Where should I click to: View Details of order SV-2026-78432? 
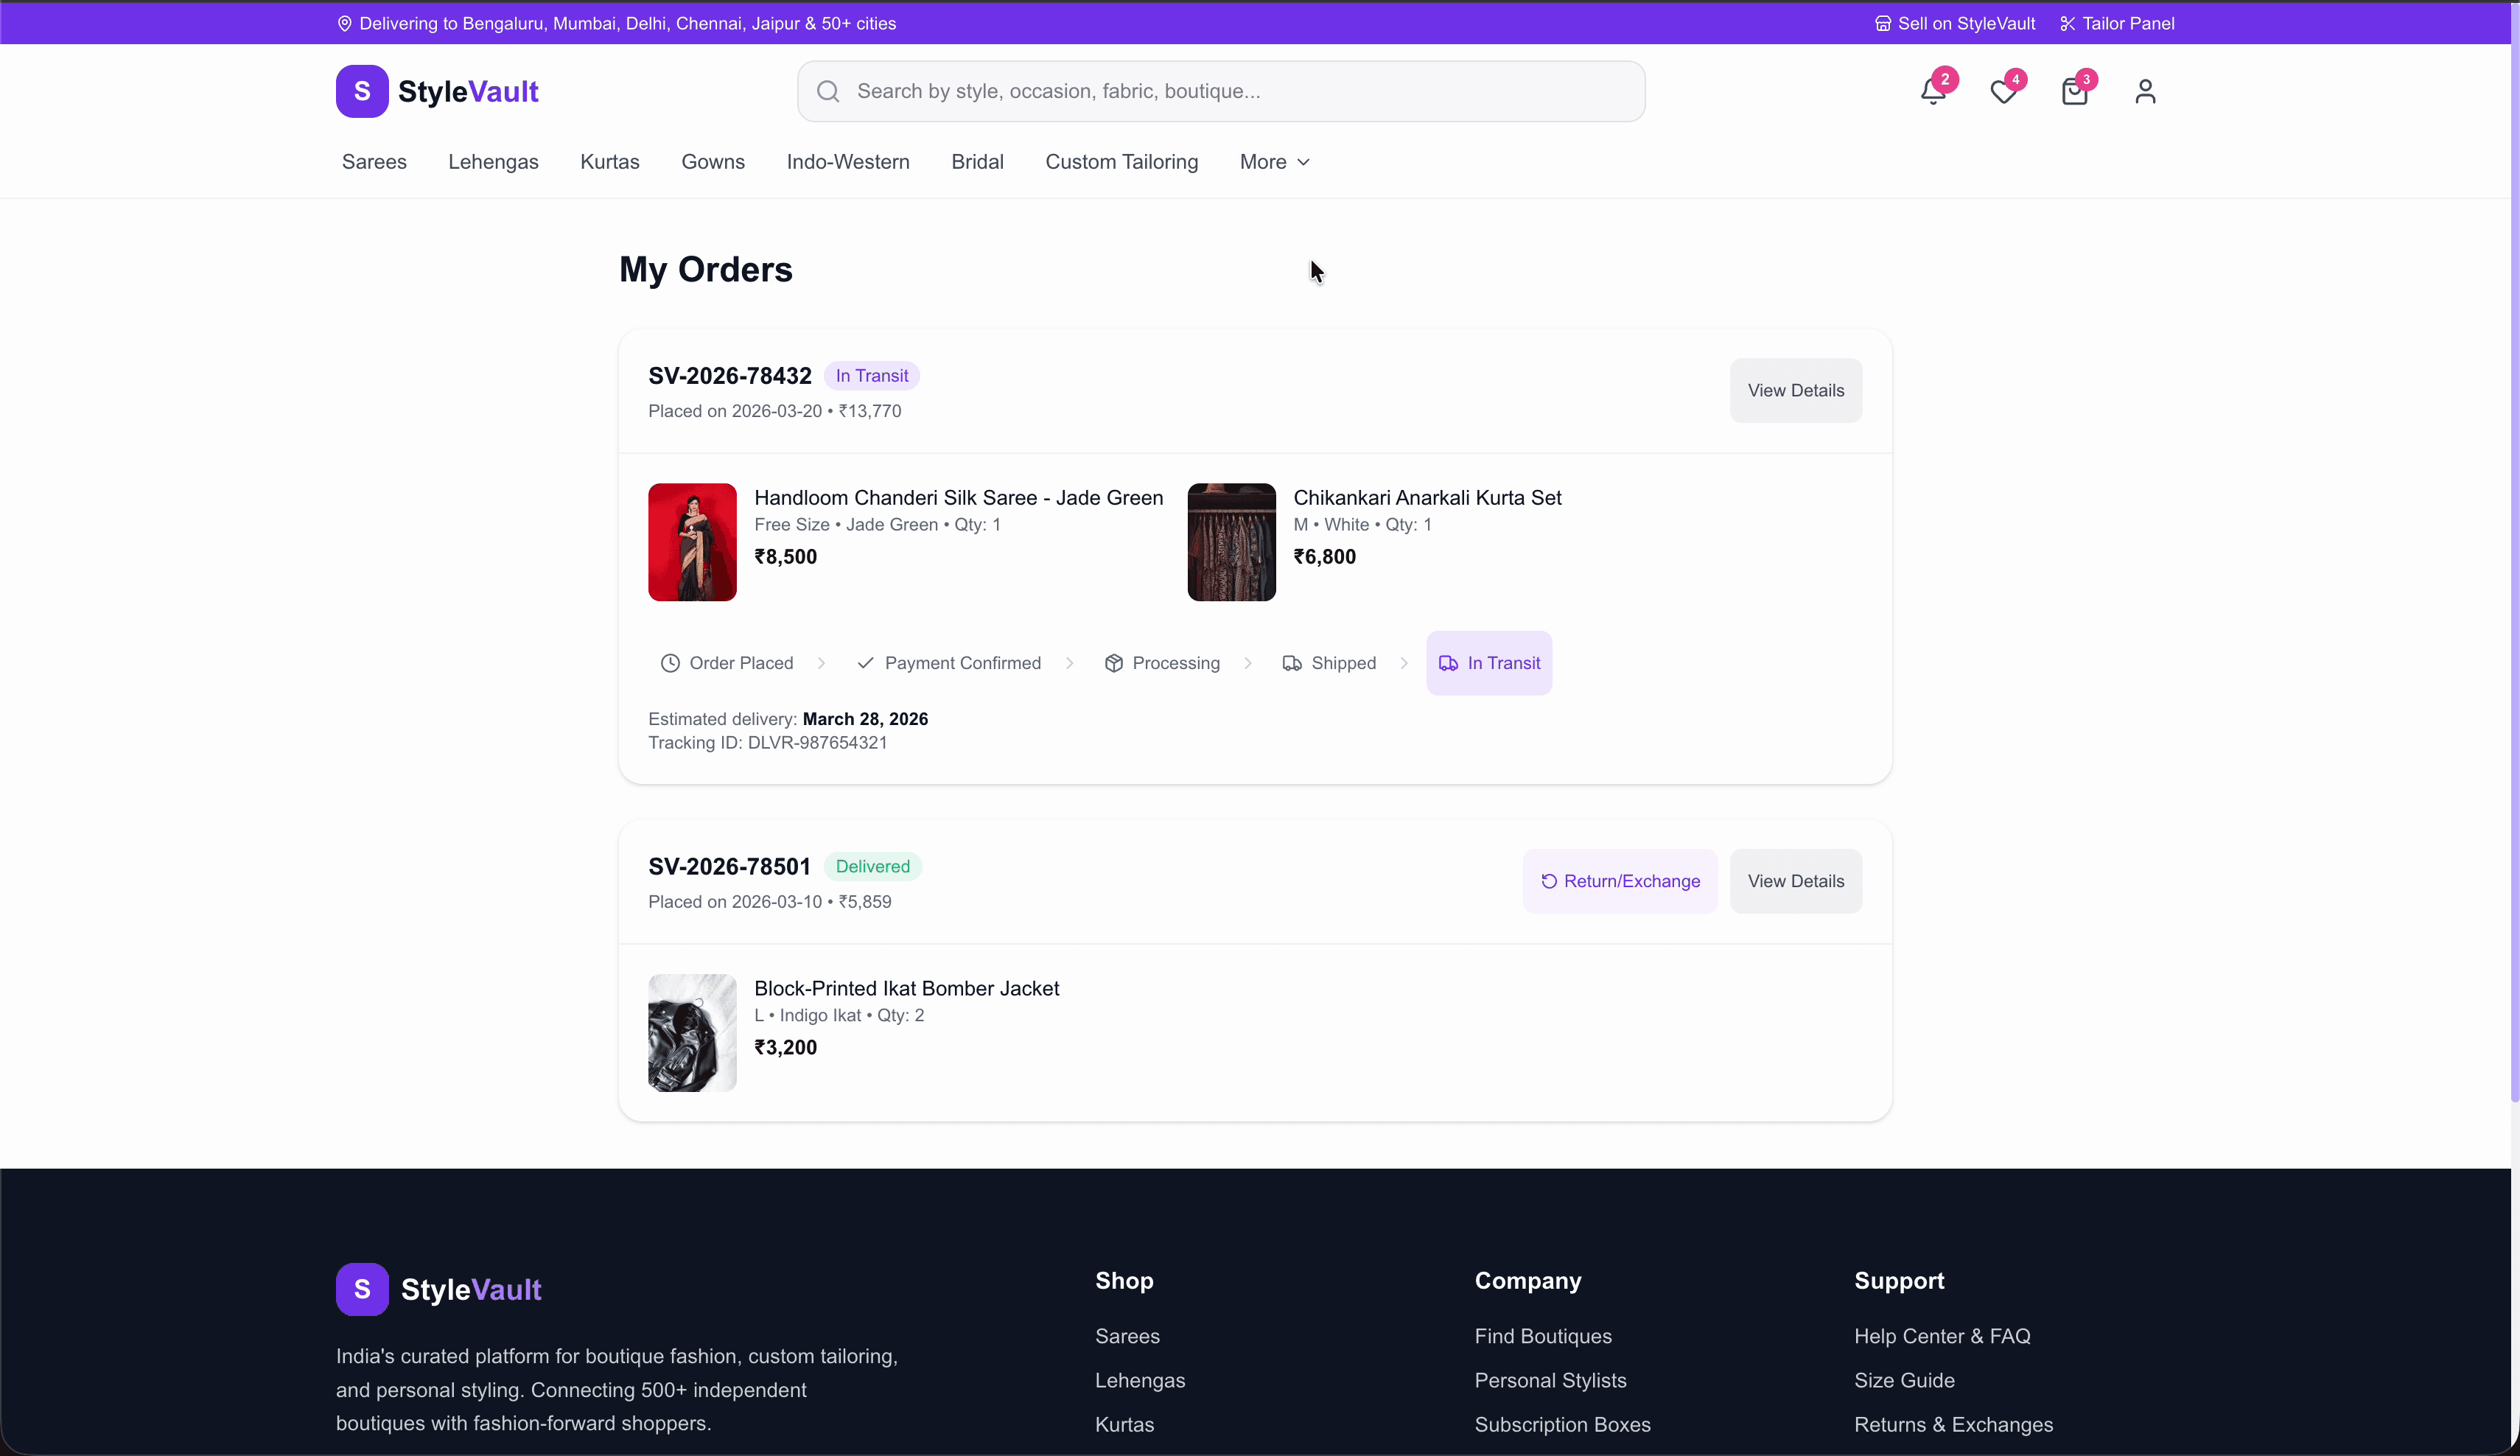(x=1795, y=390)
